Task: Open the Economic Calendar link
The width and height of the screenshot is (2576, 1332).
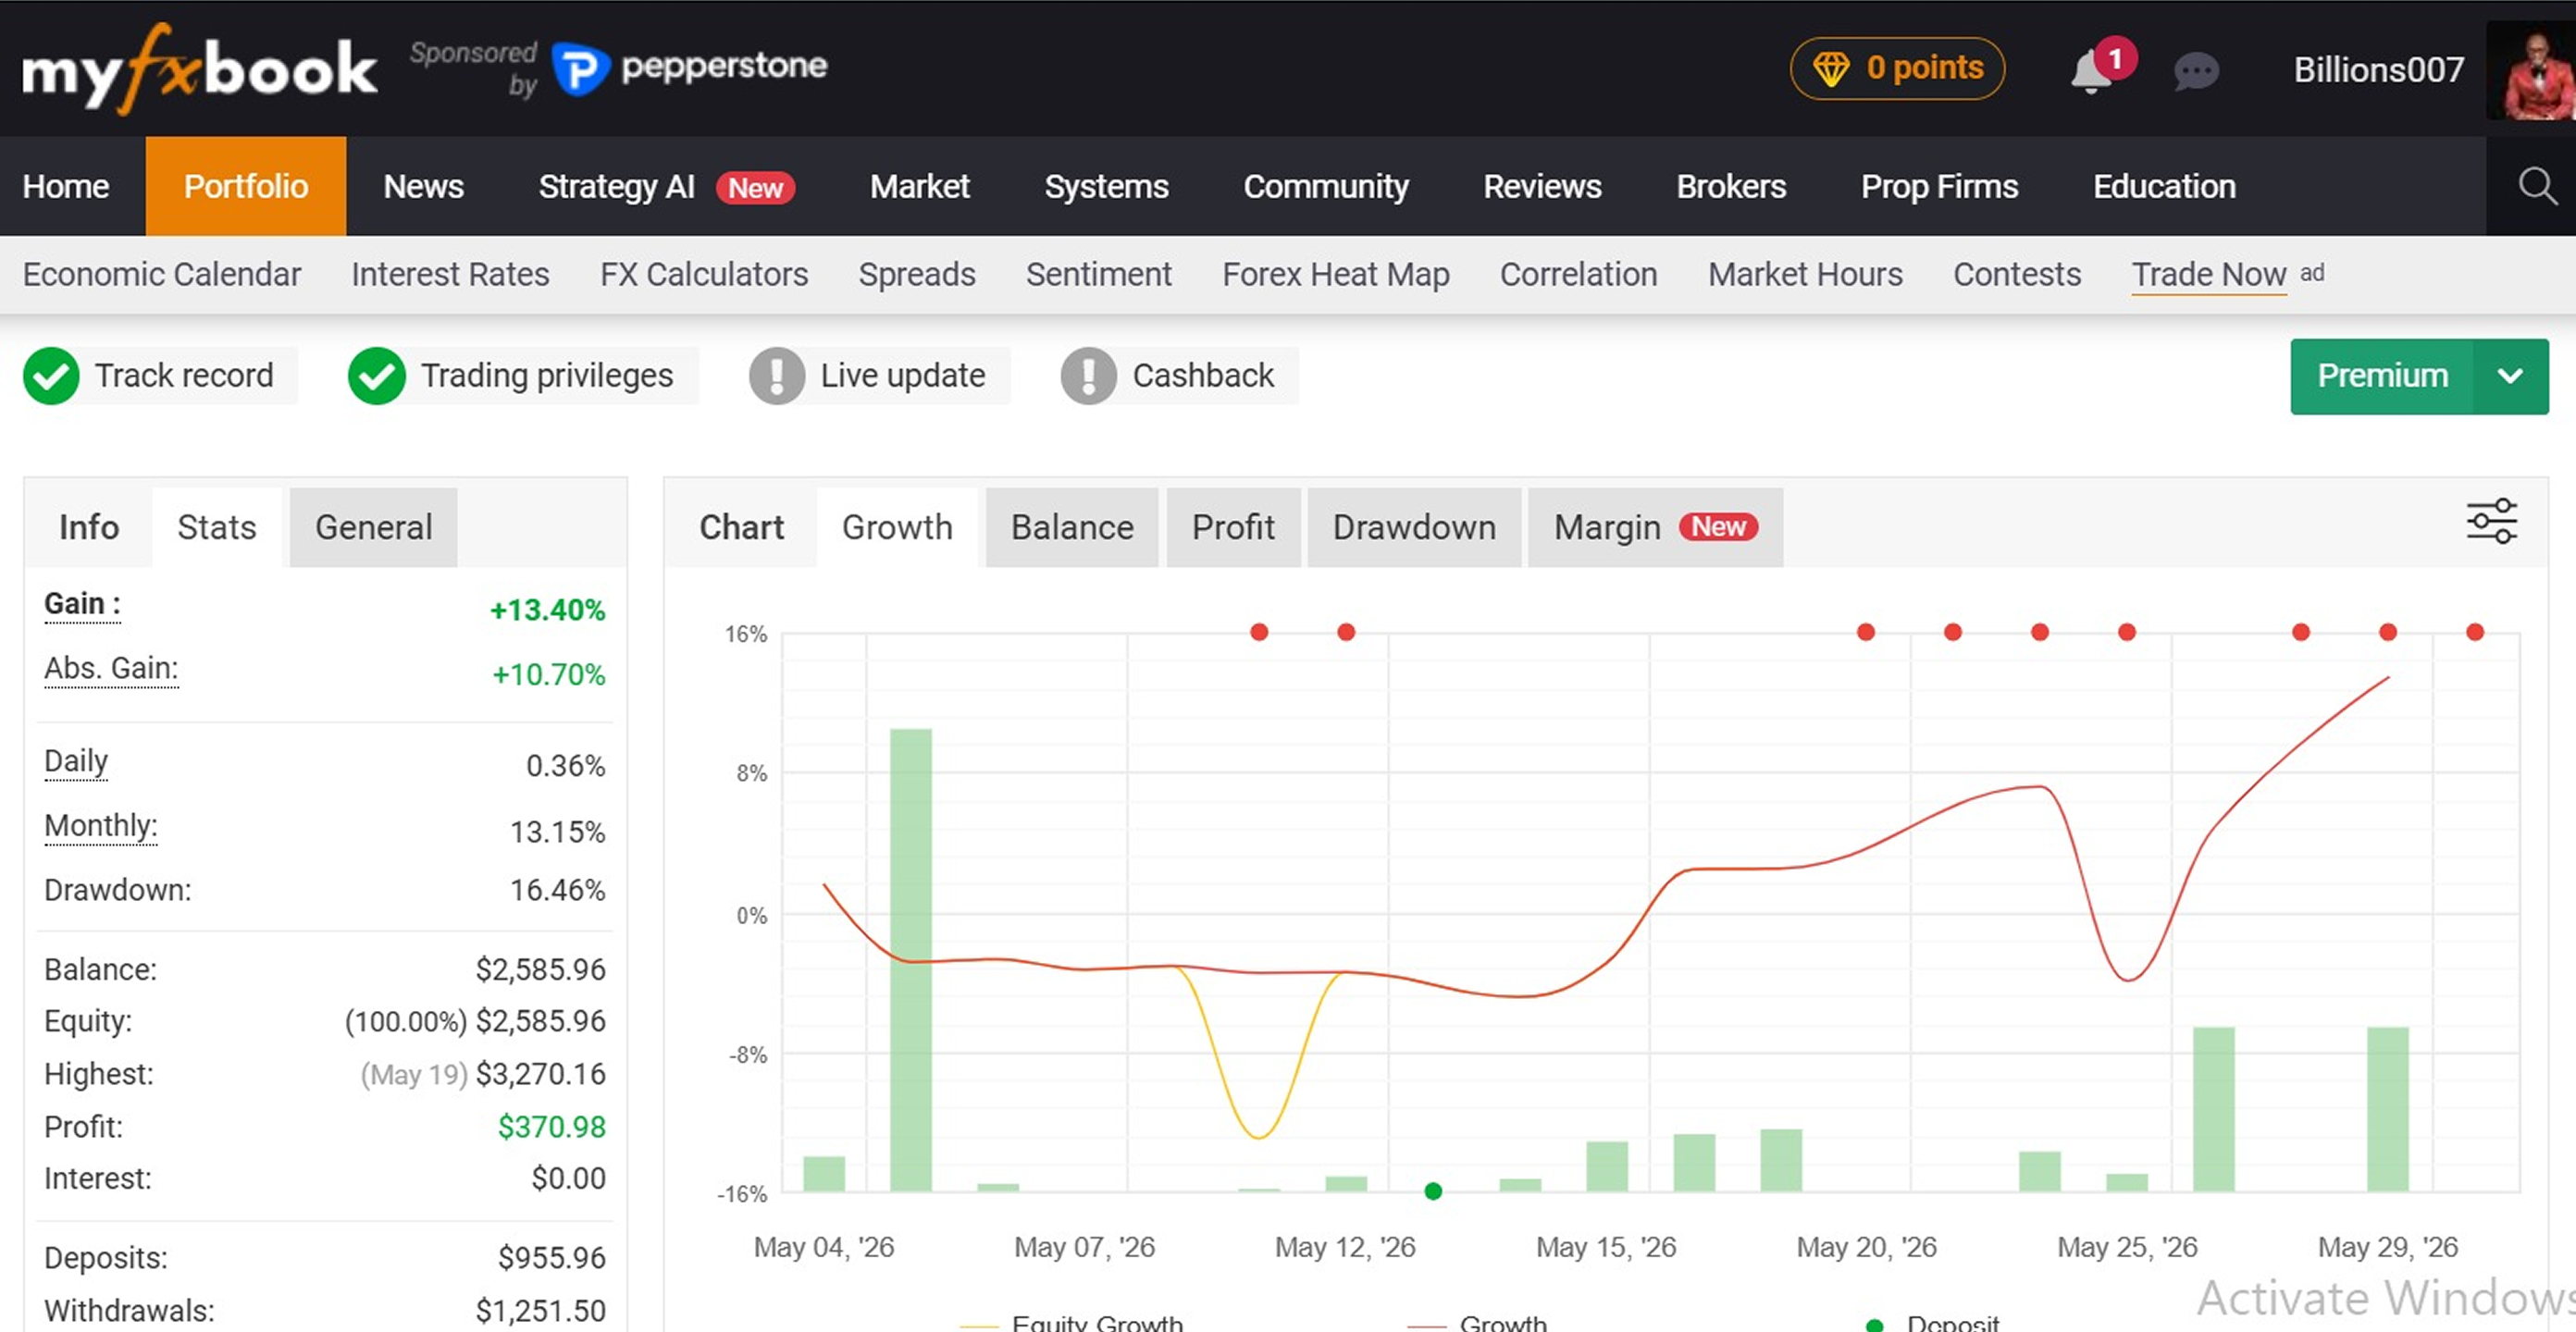Action: (x=161, y=274)
